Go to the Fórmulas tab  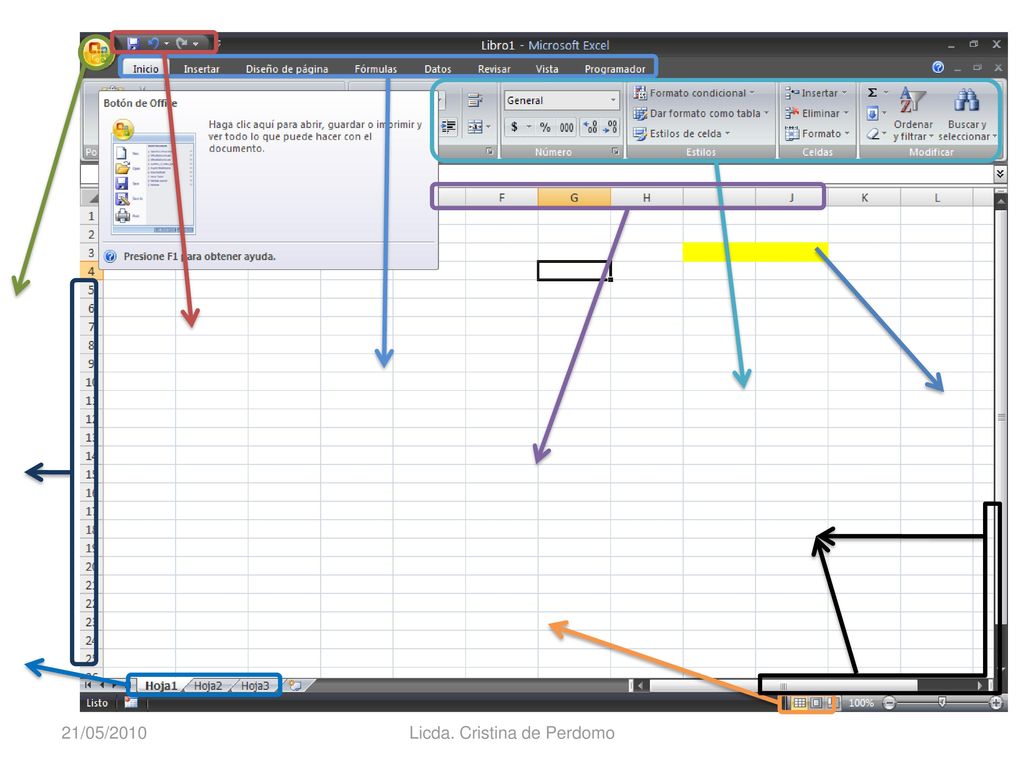(376, 69)
